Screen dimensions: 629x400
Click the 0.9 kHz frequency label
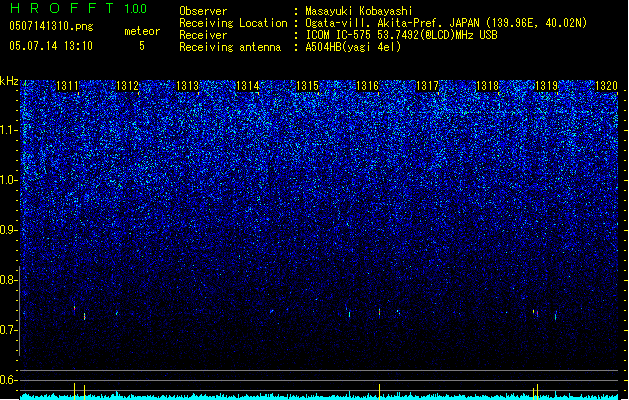[x=9, y=230]
